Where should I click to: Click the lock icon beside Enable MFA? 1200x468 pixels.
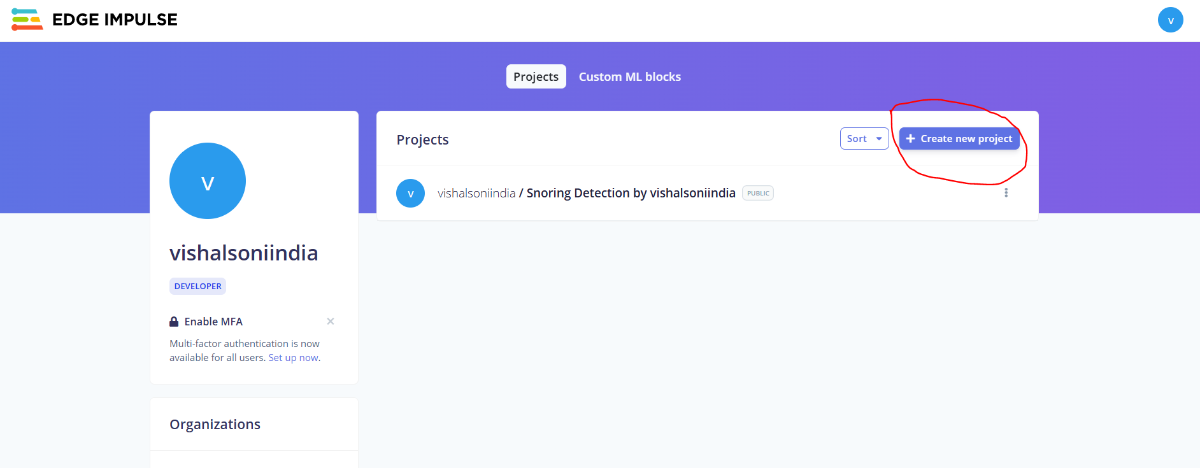[x=174, y=322]
